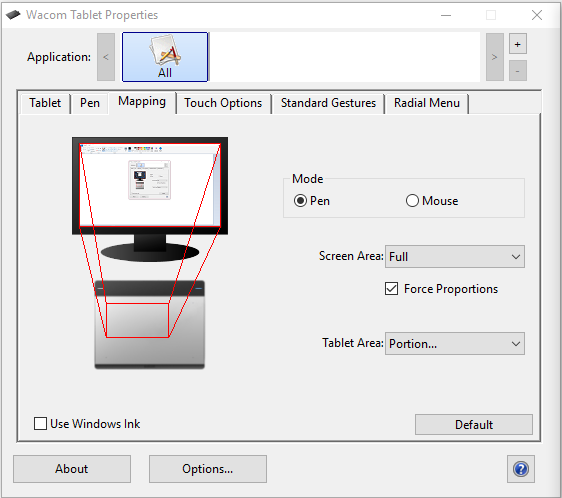Select the All application icon
The width and height of the screenshot is (562, 498).
point(165,57)
